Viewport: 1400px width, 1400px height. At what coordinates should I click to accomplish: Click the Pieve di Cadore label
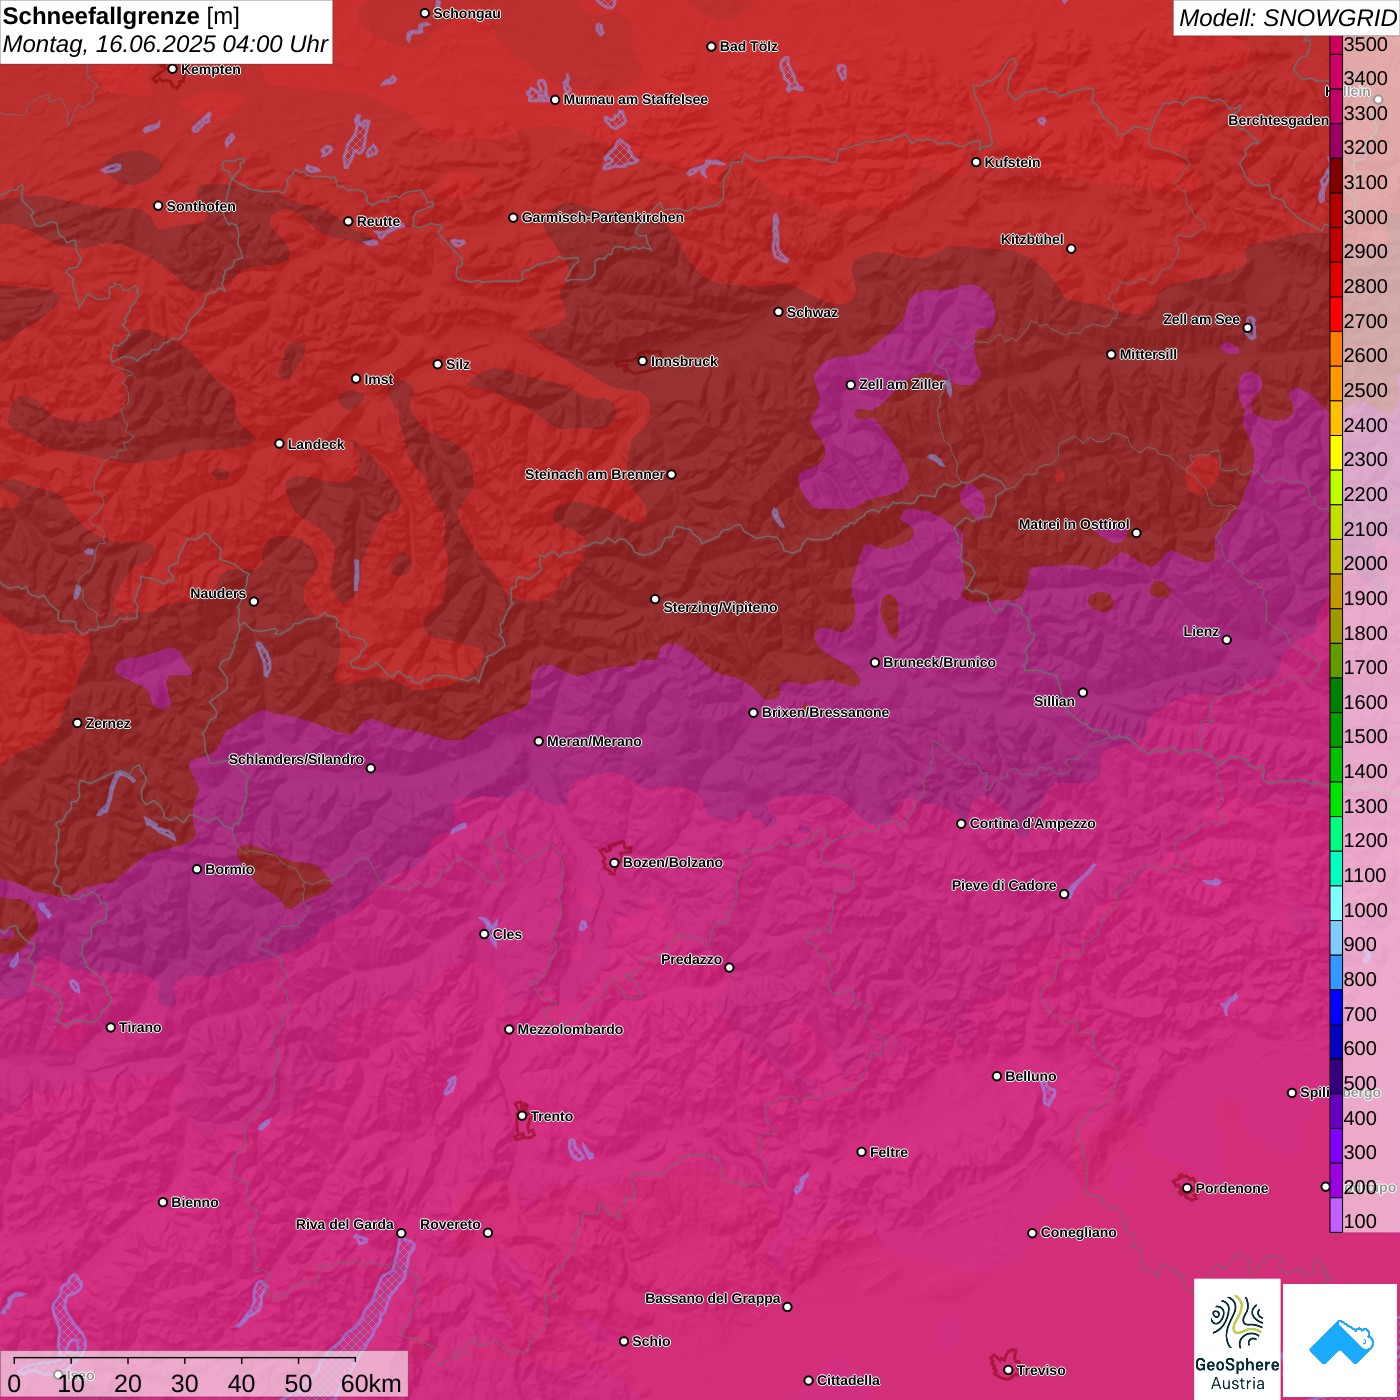1003,886
